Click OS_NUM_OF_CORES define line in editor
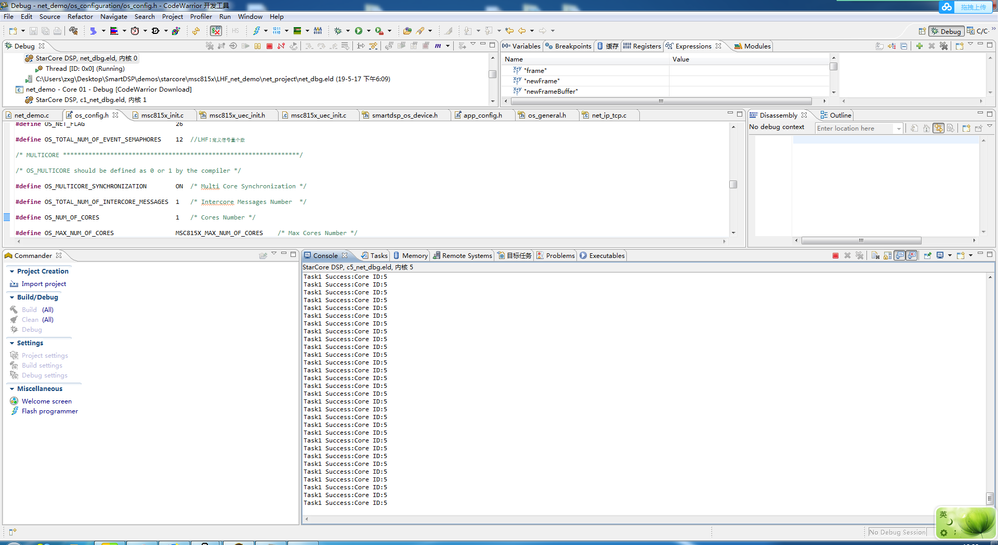 tap(135, 218)
